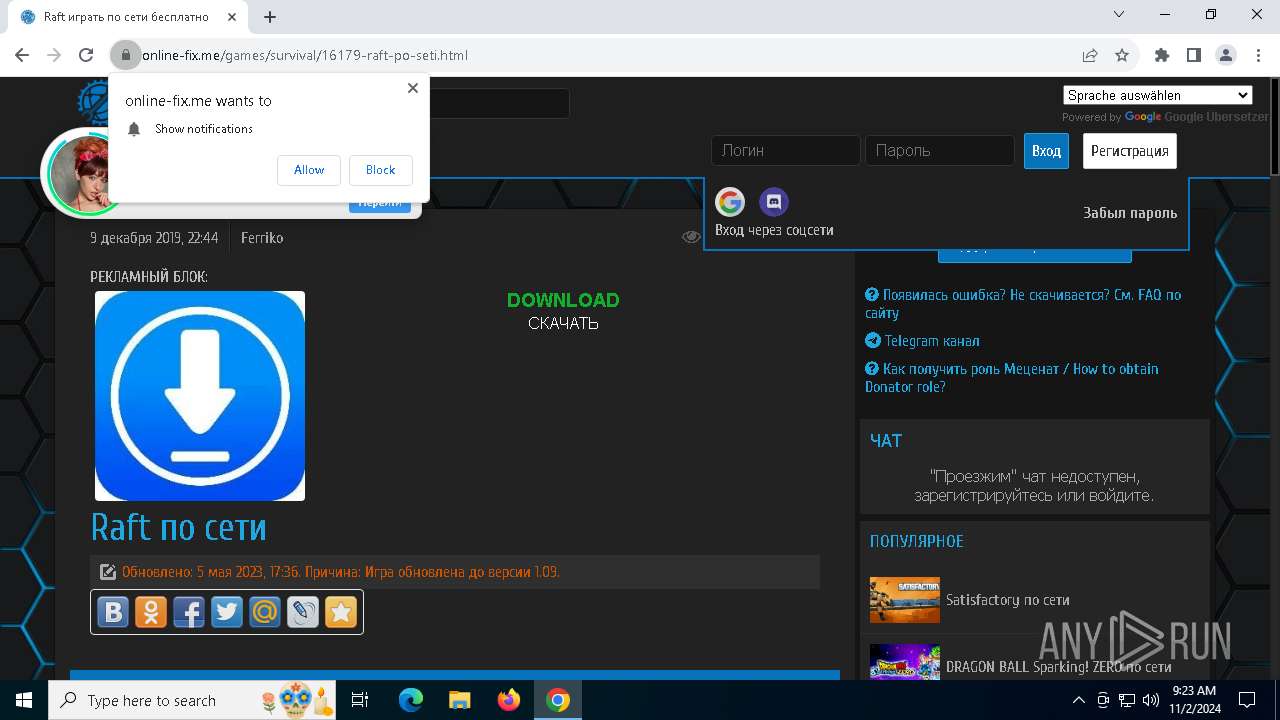Click the ПОПУЛЯРНОЕ section heading
The width and height of the screenshot is (1280, 720).
[x=917, y=541]
